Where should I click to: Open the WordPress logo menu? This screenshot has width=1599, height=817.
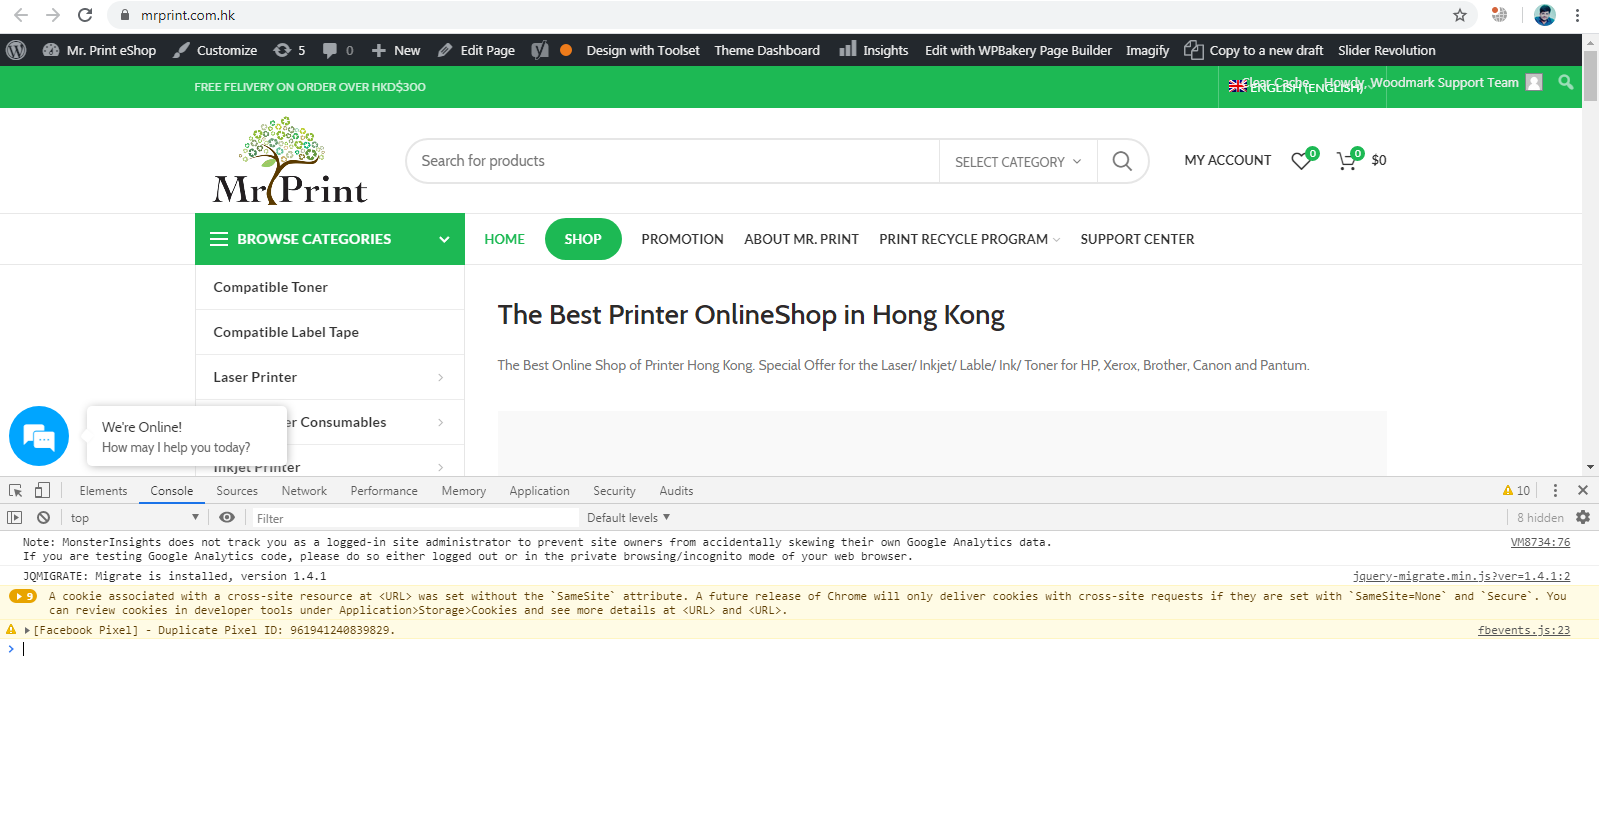(x=16, y=50)
